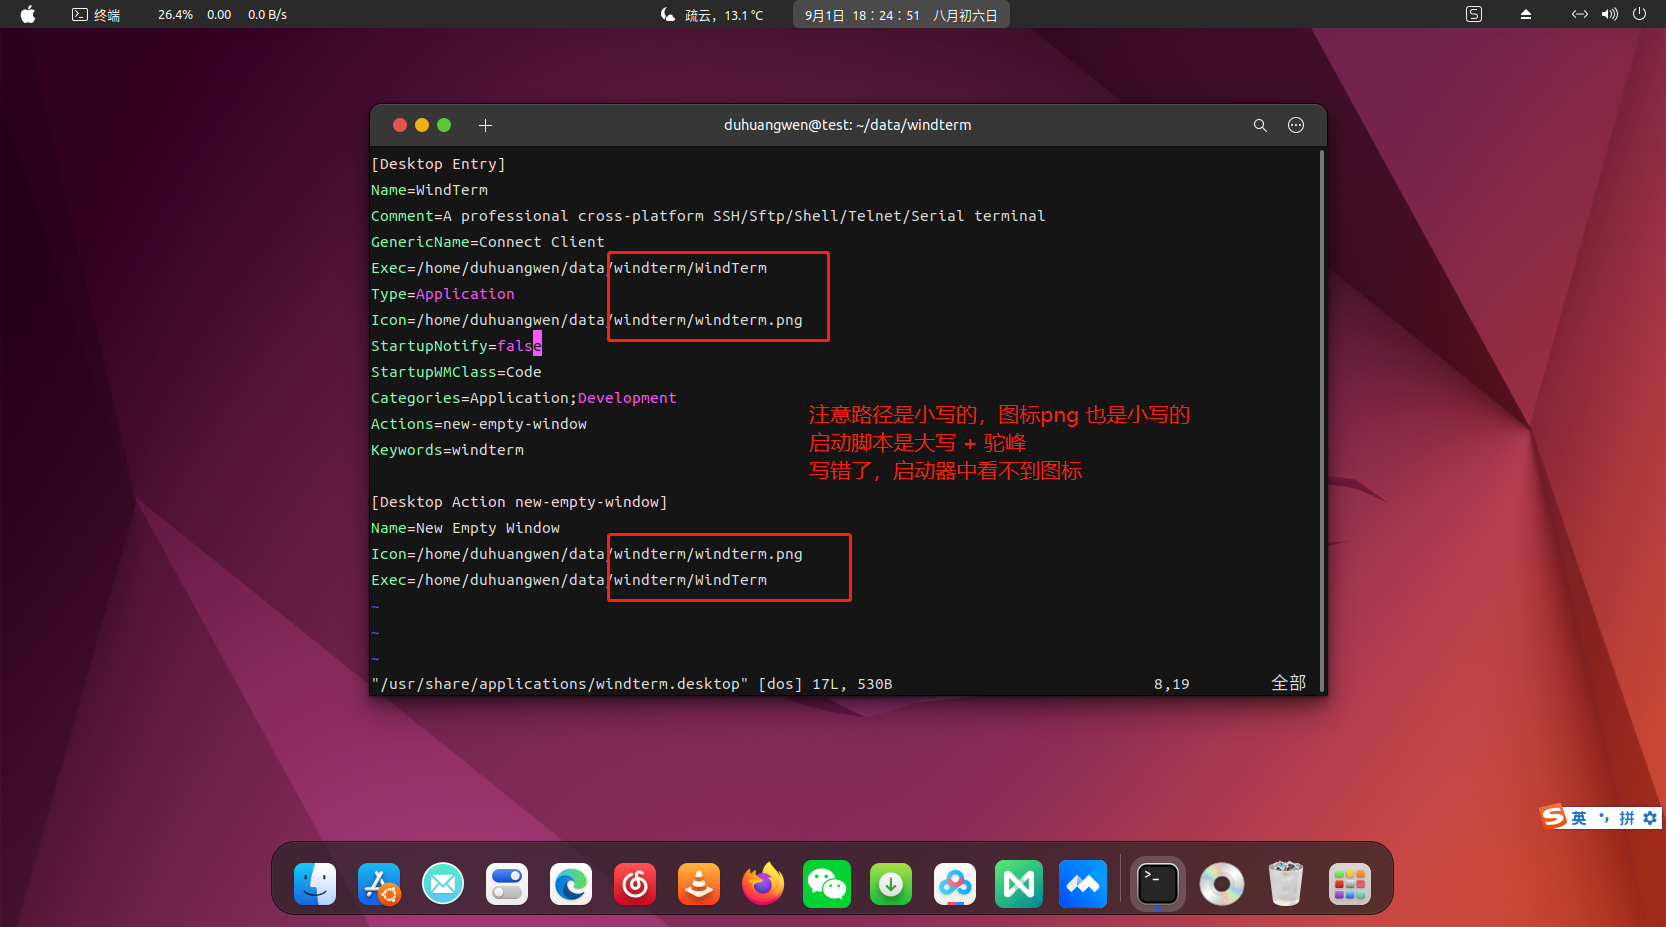Screen dimensions: 1666x927
Task: Open the Sogou input indicator in top bar
Action: point(1474,14)
